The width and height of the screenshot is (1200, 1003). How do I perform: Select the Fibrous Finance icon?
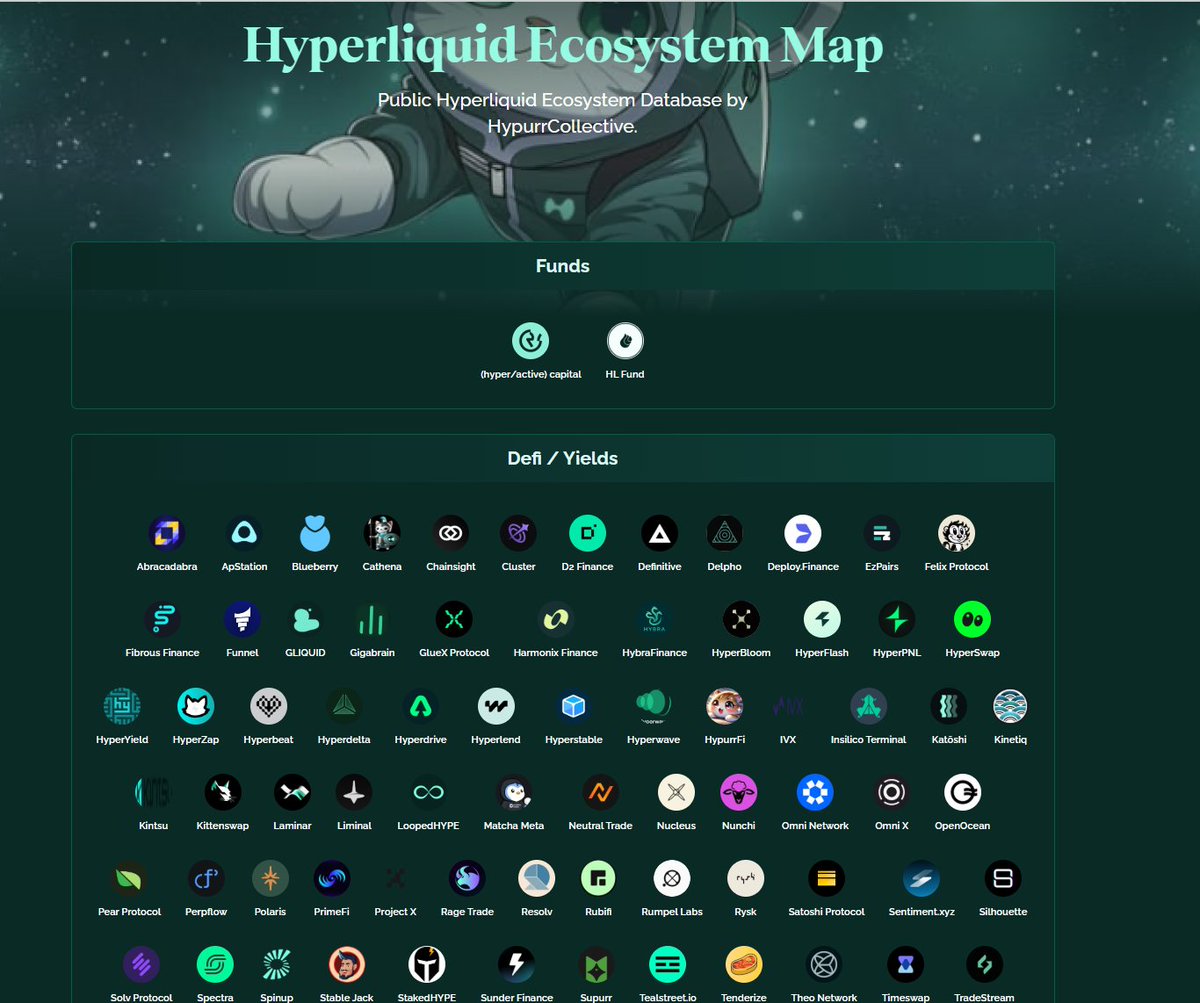162,620
